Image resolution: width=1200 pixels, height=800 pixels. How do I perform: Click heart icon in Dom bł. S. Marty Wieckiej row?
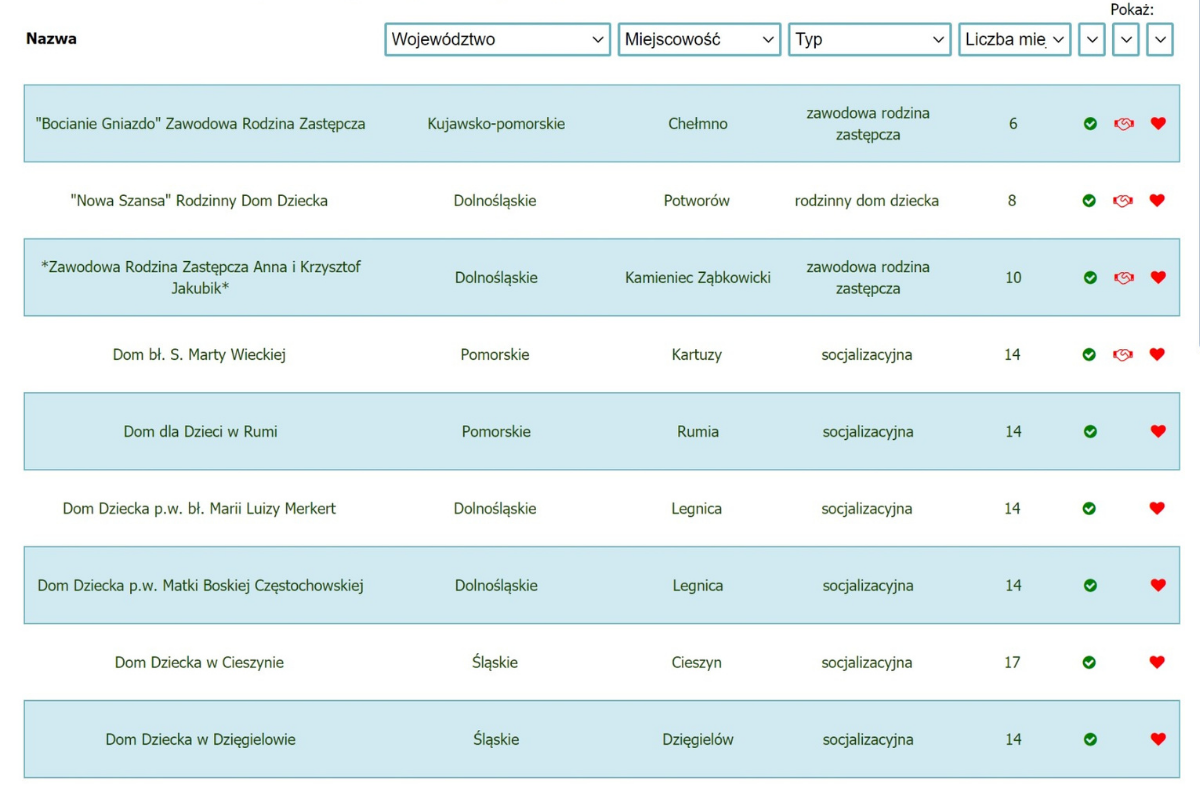1157,354
